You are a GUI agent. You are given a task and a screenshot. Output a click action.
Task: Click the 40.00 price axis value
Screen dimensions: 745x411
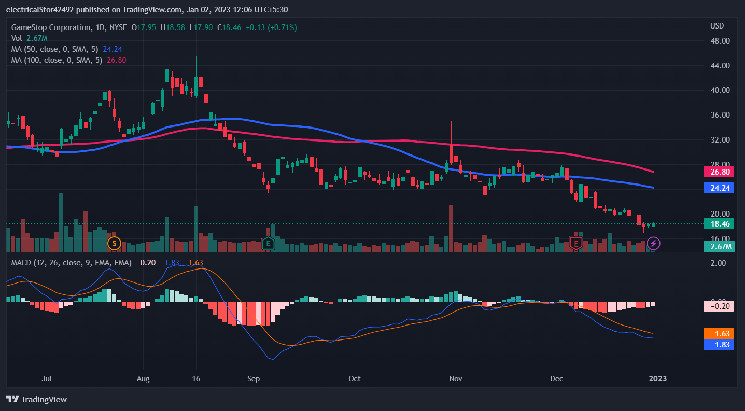tap(719, 90)
